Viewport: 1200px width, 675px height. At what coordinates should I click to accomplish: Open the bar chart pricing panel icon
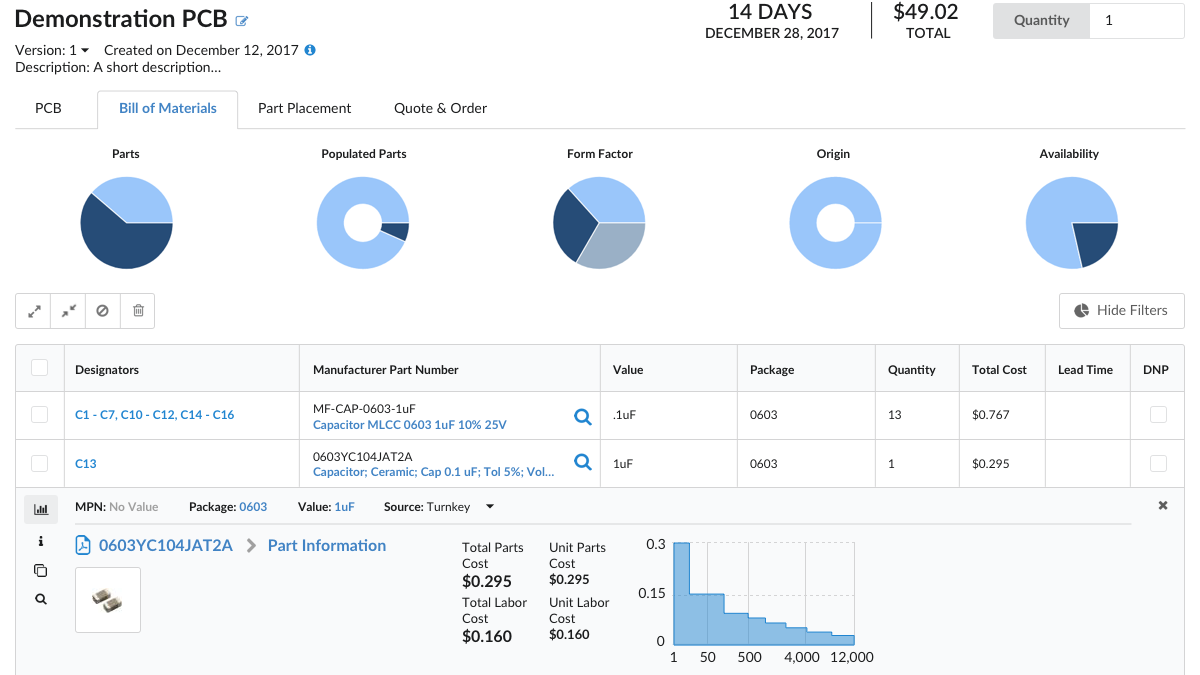point(41,508)
